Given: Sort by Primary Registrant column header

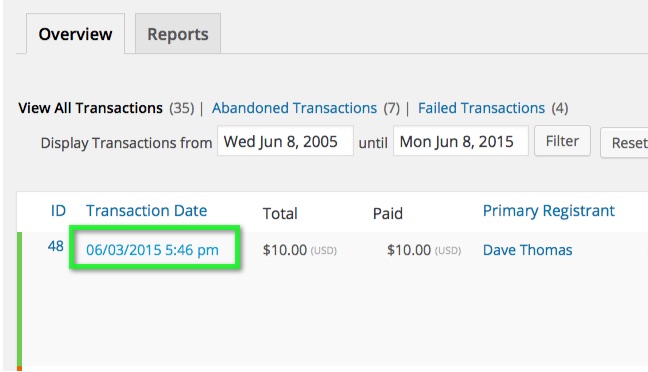Looking at the screenshot, I should coord(549,211).
